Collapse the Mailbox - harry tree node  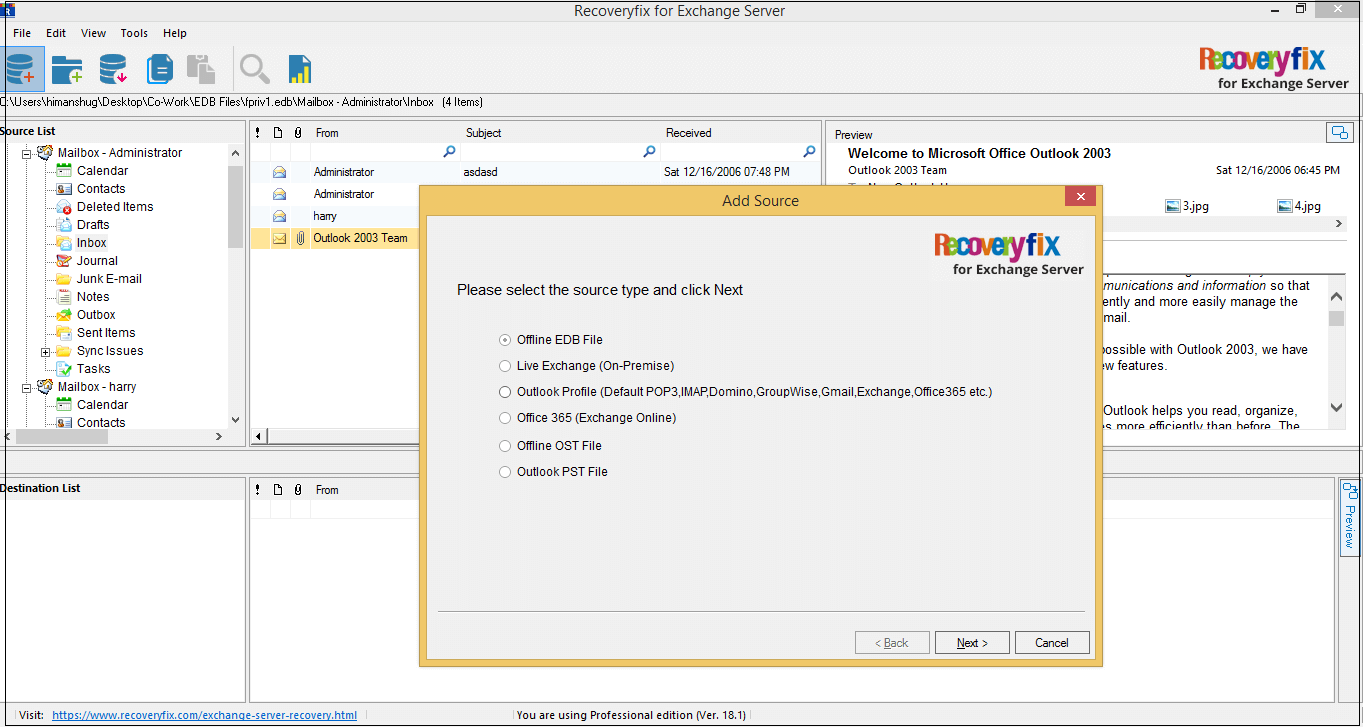point(27,387)
